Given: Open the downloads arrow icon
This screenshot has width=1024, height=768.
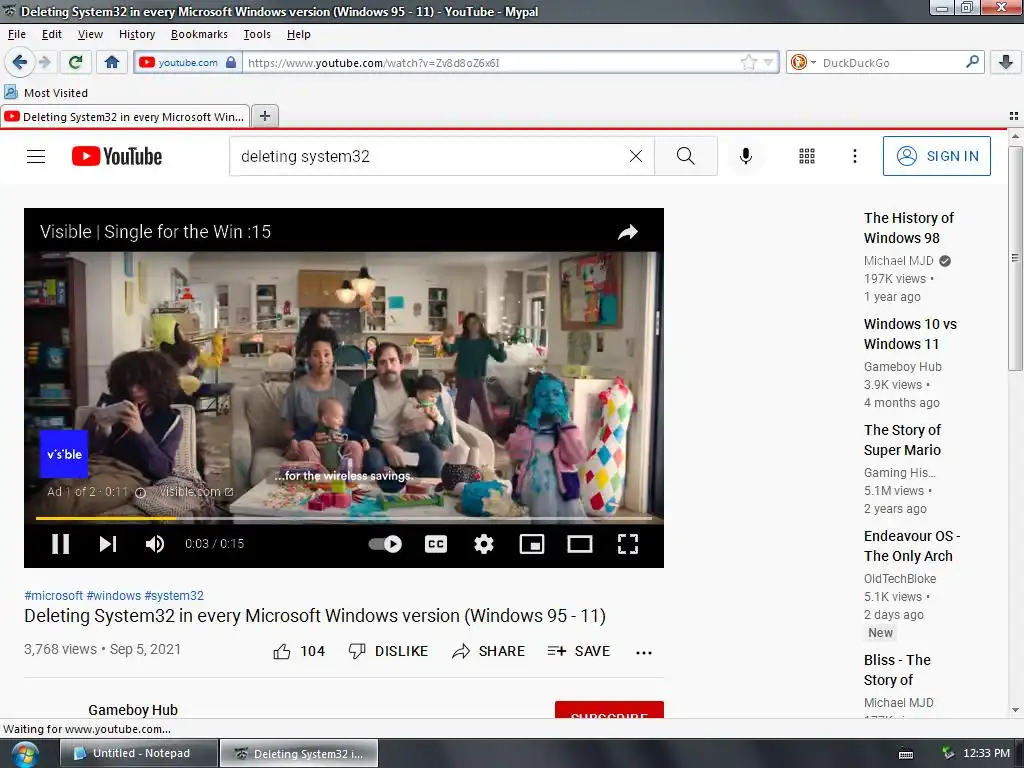Looking at the screenshot, I should click(1006, 63).
